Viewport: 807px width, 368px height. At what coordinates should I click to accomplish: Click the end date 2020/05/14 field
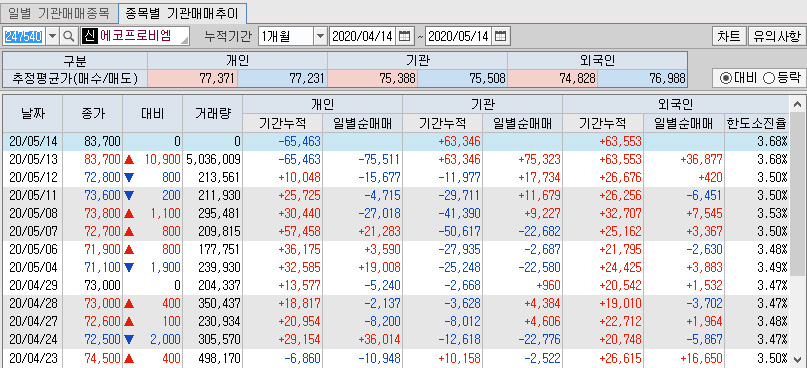click(x=459, y=36)
